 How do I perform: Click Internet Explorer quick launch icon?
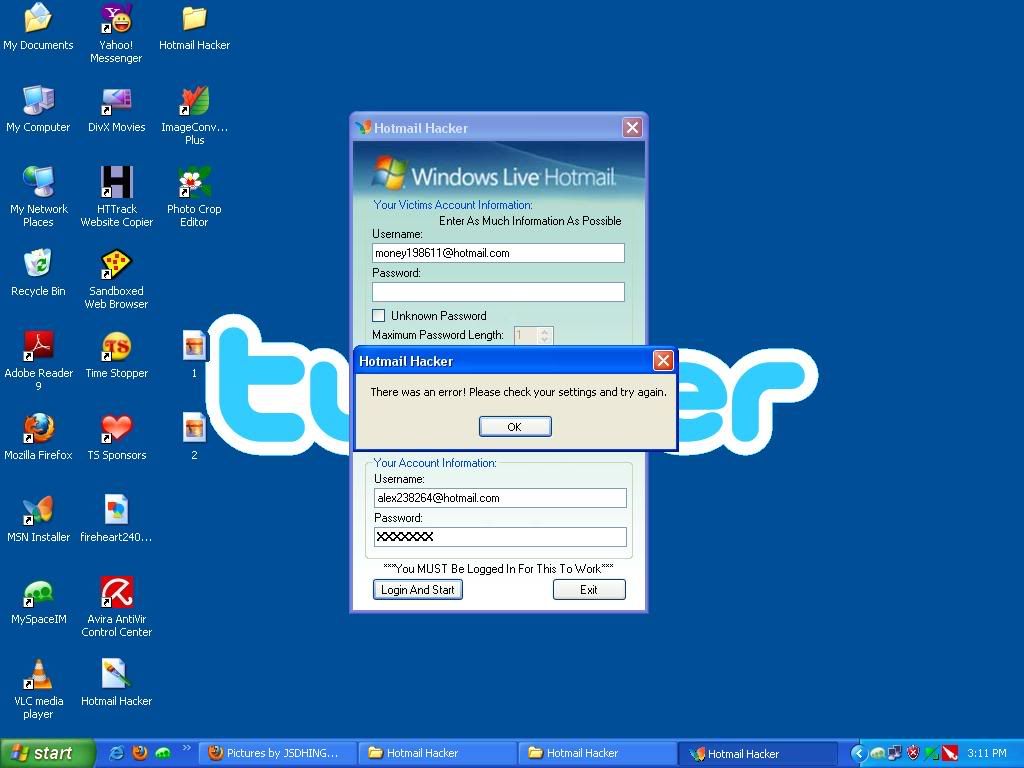click(117, 753)
